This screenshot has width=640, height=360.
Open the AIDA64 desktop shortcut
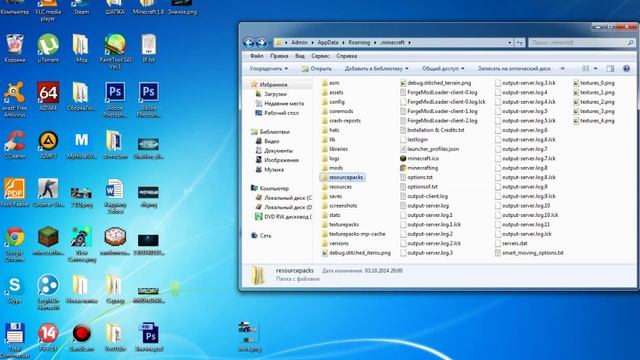pos(48,96)
